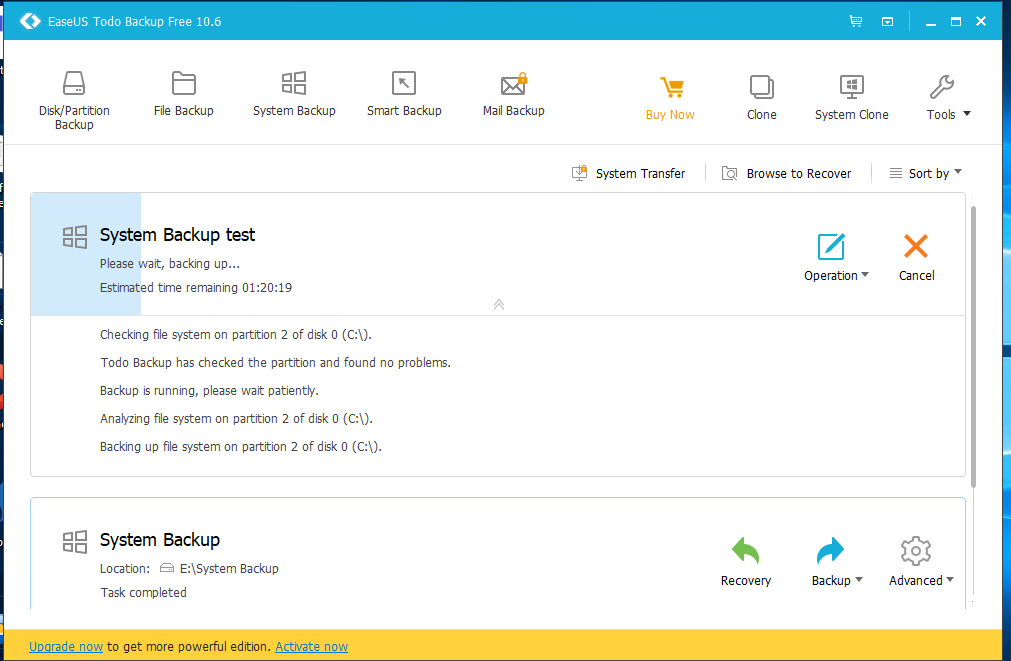
Task: Close the EaseUS Todo Backup window
Action: tap(981, 21)
